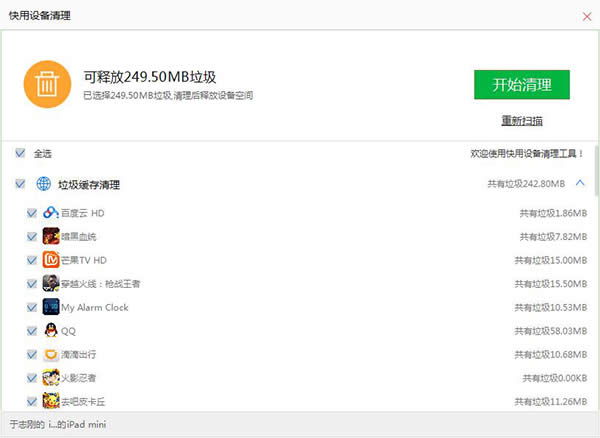Click the 共有垃圾58.03MB size value
The height and width of the screenshot is (438, 600).
551,331
